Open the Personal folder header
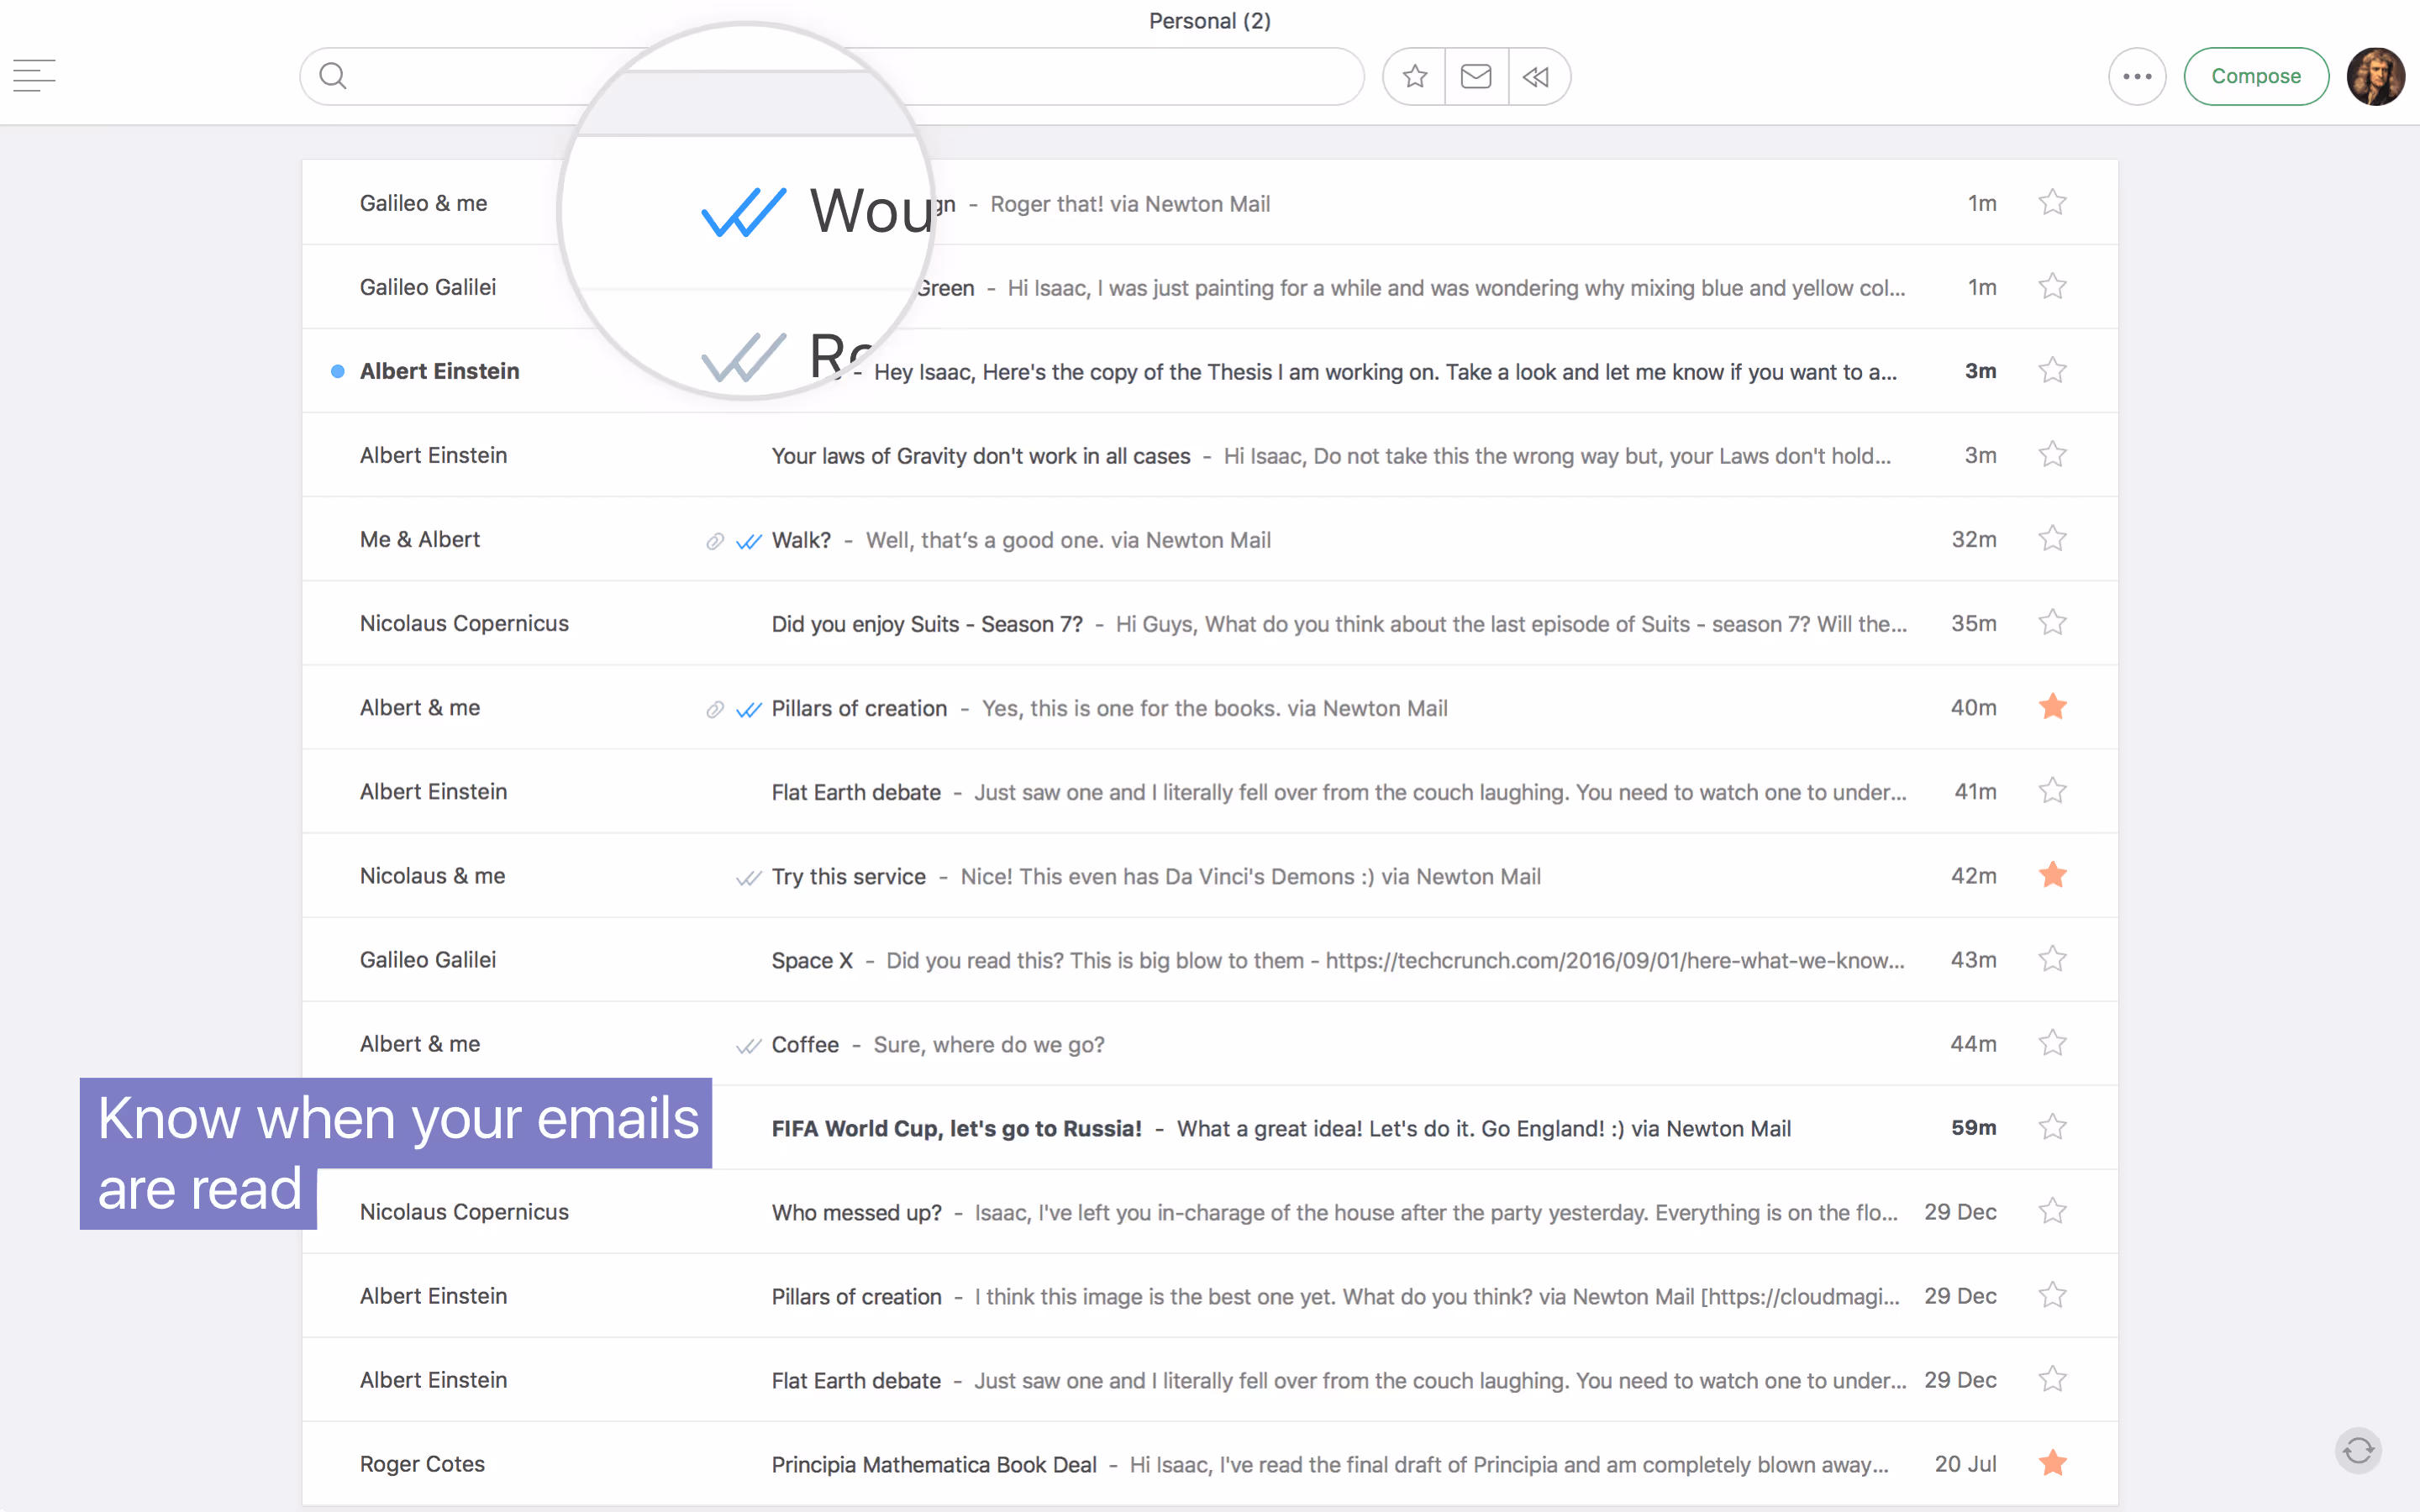The image size is (2420, 1512). [1209, 20]
